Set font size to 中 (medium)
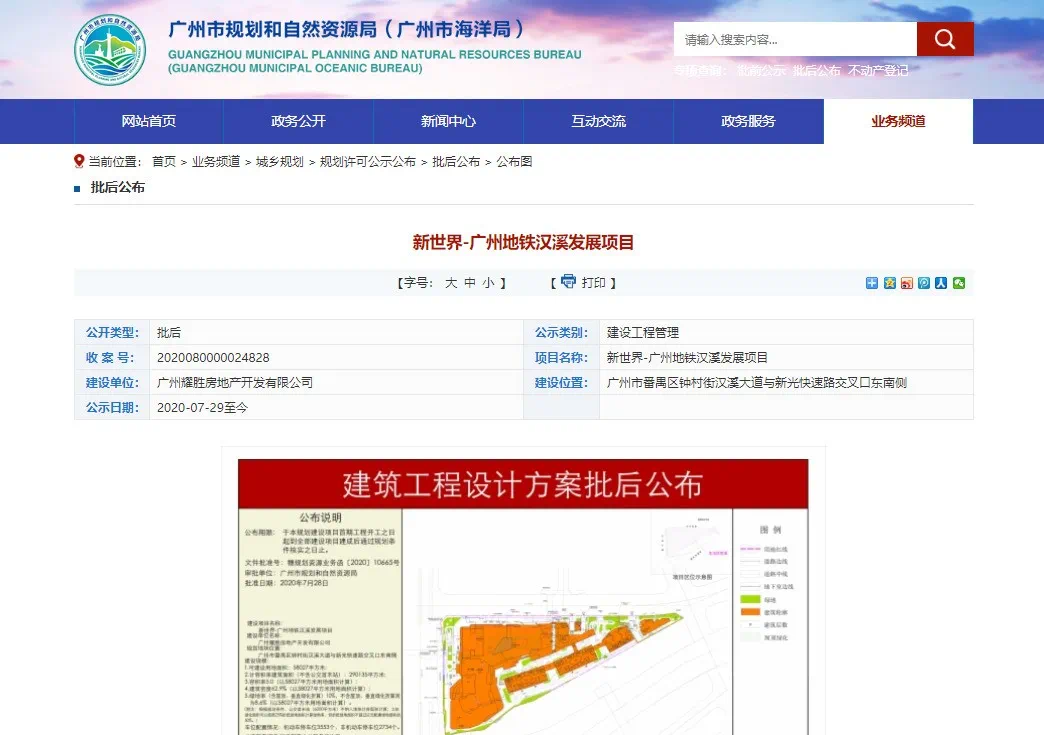The height and width of the screenshot is (735, 1044). point(469,283)
